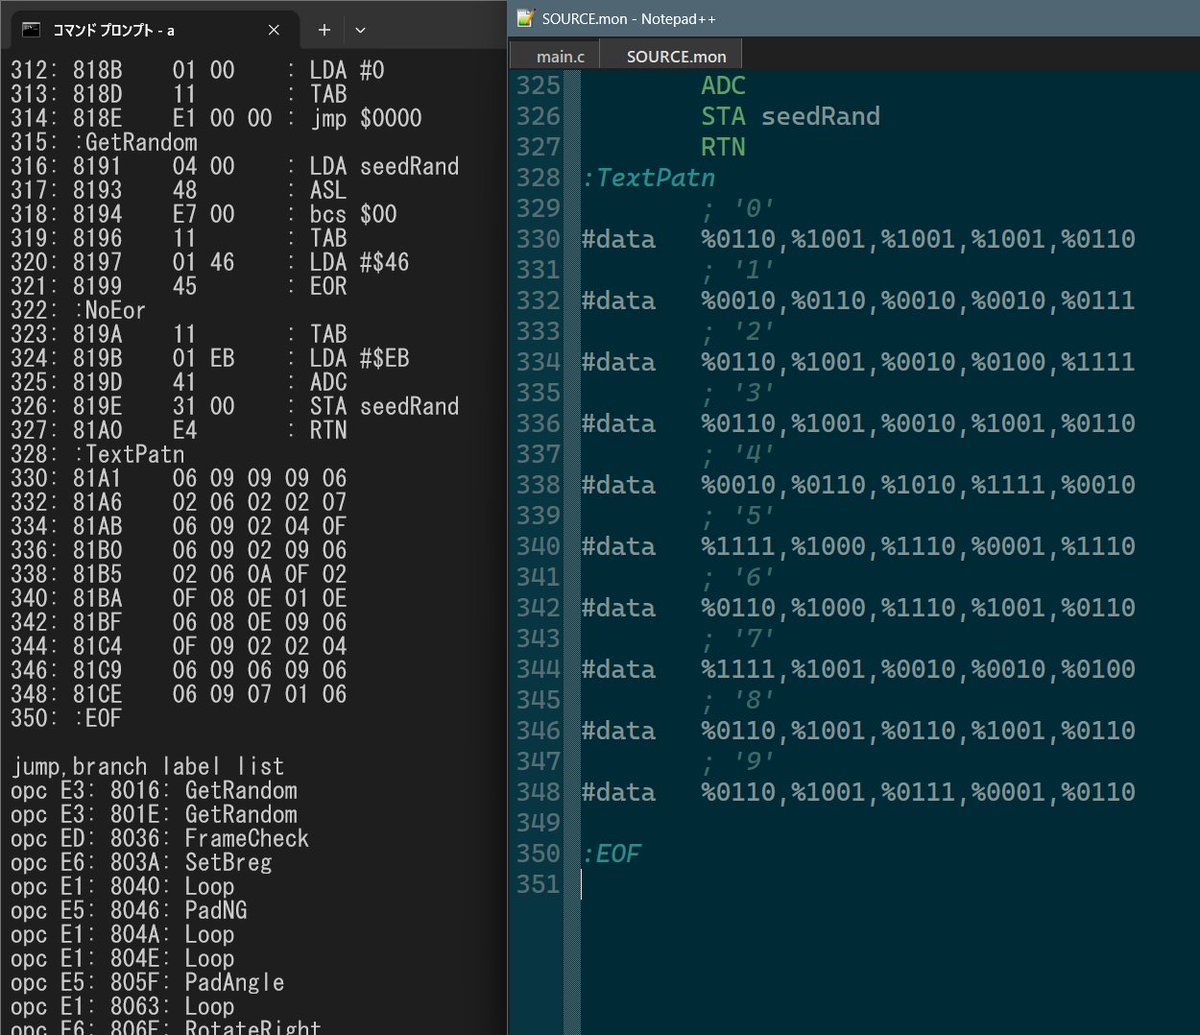Click the EOR instruction on terminal line 321
1200x1035 pixels.
pos(329,286)
